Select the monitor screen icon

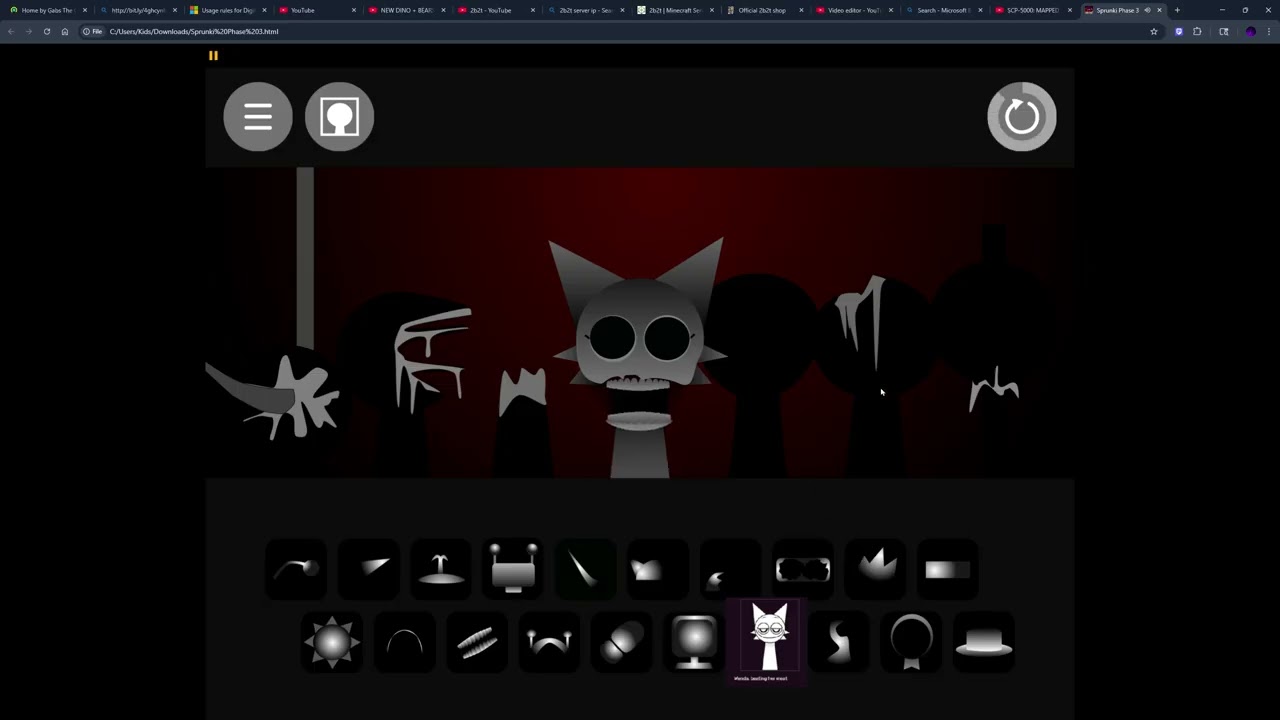tap(694, 642)
